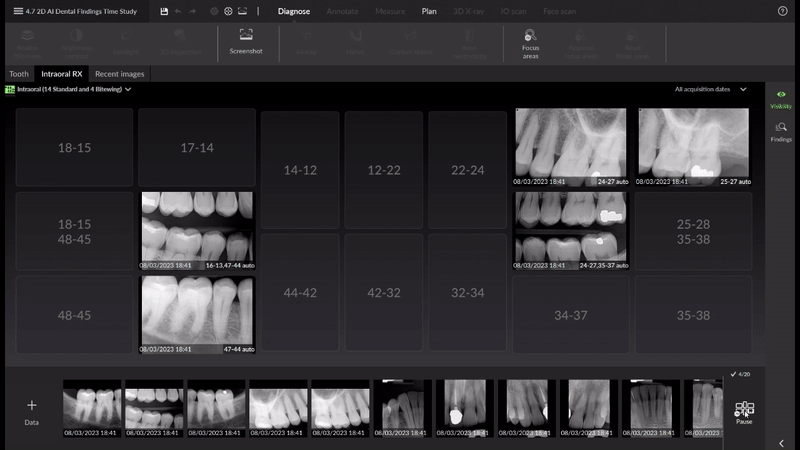The height and width of the screenshot is (450, 800).
Task: Click the empty 34-37 slot
Action: (x=571, y=315)
